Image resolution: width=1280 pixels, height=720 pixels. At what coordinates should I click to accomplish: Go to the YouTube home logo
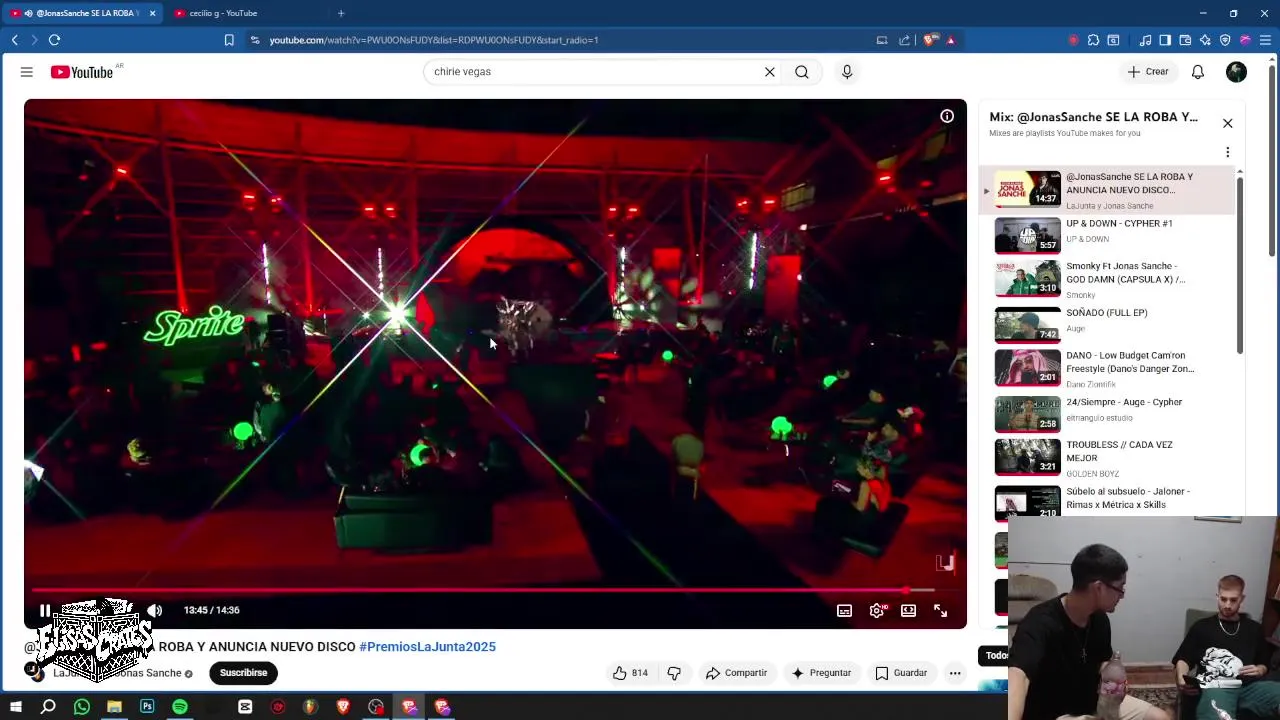[x=82, y=72]
